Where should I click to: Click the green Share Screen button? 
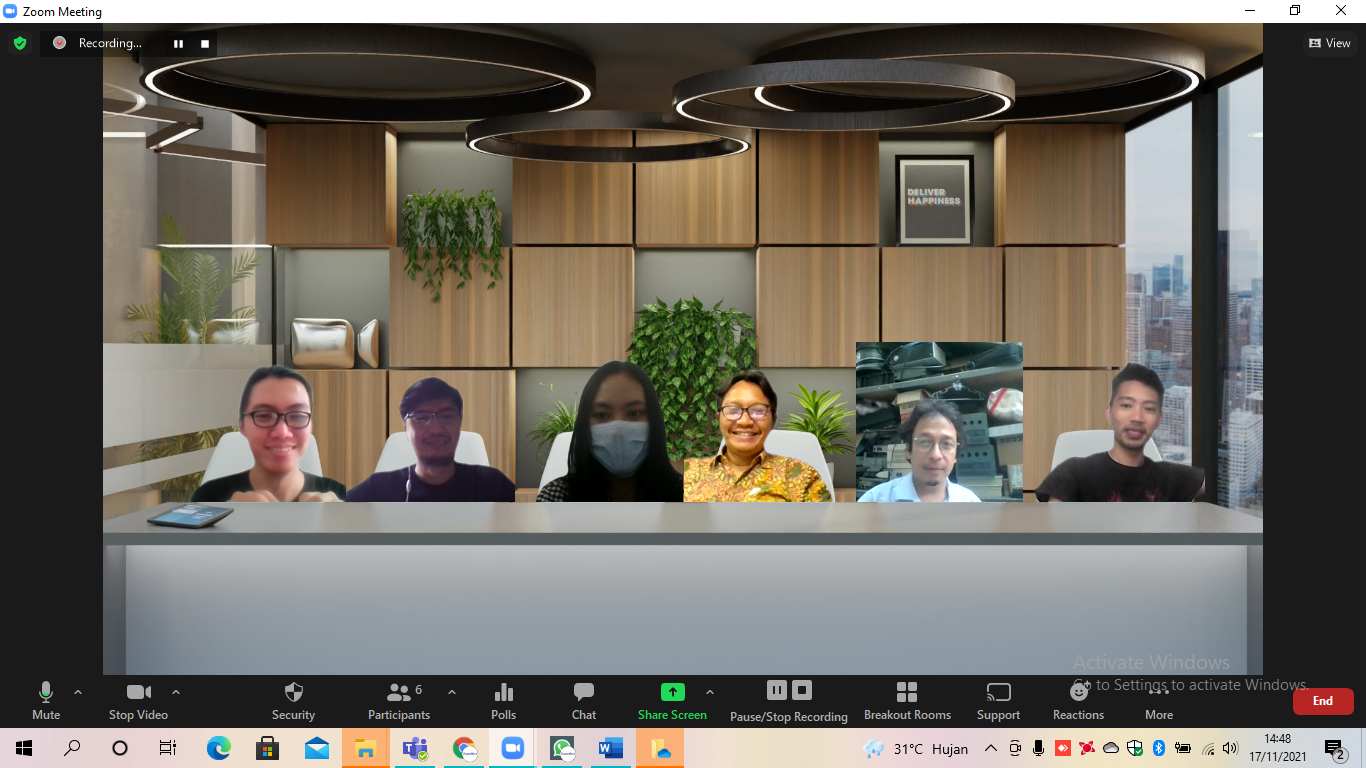(672, 699)
